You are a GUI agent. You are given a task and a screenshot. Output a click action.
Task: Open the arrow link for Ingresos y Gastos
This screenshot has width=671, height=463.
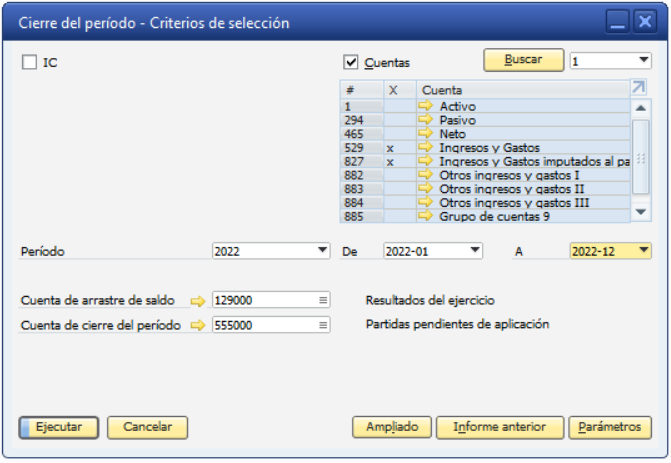[x=425, y=147]
